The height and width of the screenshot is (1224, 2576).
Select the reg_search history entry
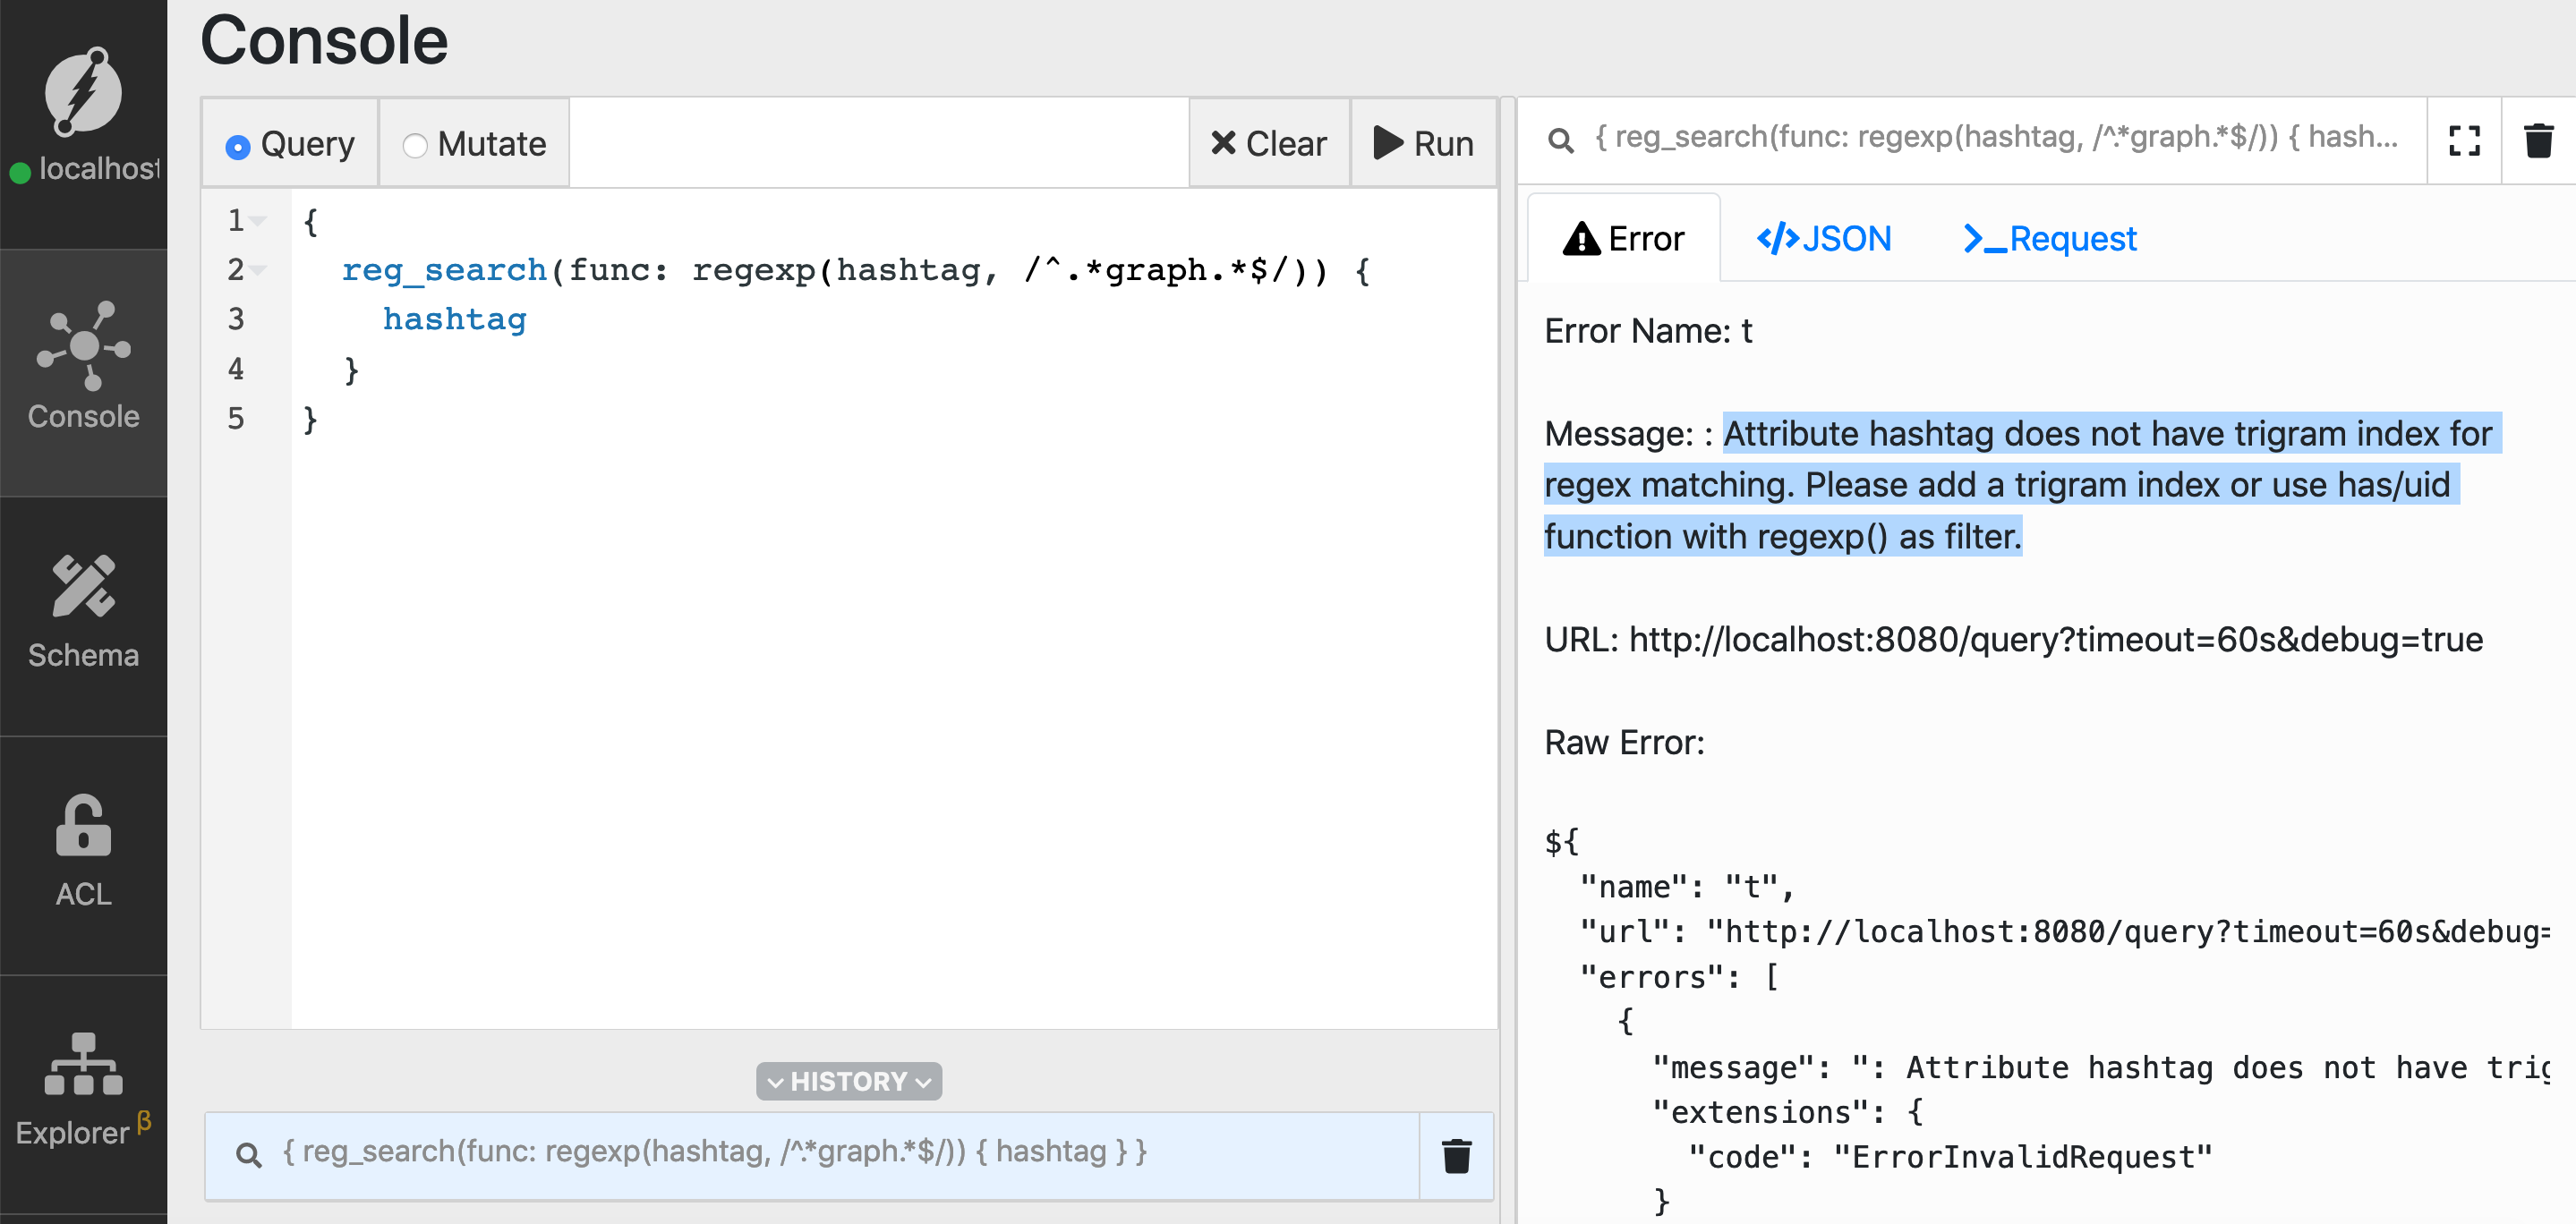point(811,1155)
